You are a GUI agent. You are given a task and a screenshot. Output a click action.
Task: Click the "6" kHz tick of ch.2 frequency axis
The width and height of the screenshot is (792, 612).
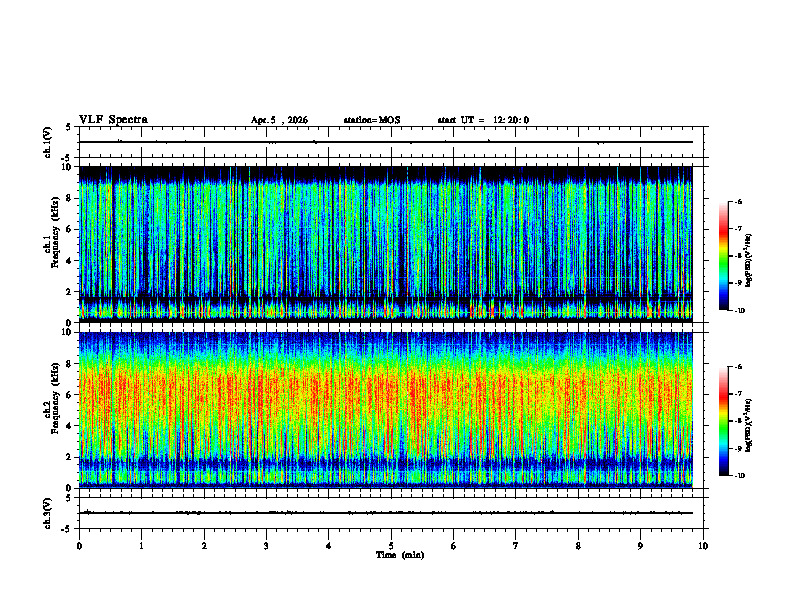point(70,395)
